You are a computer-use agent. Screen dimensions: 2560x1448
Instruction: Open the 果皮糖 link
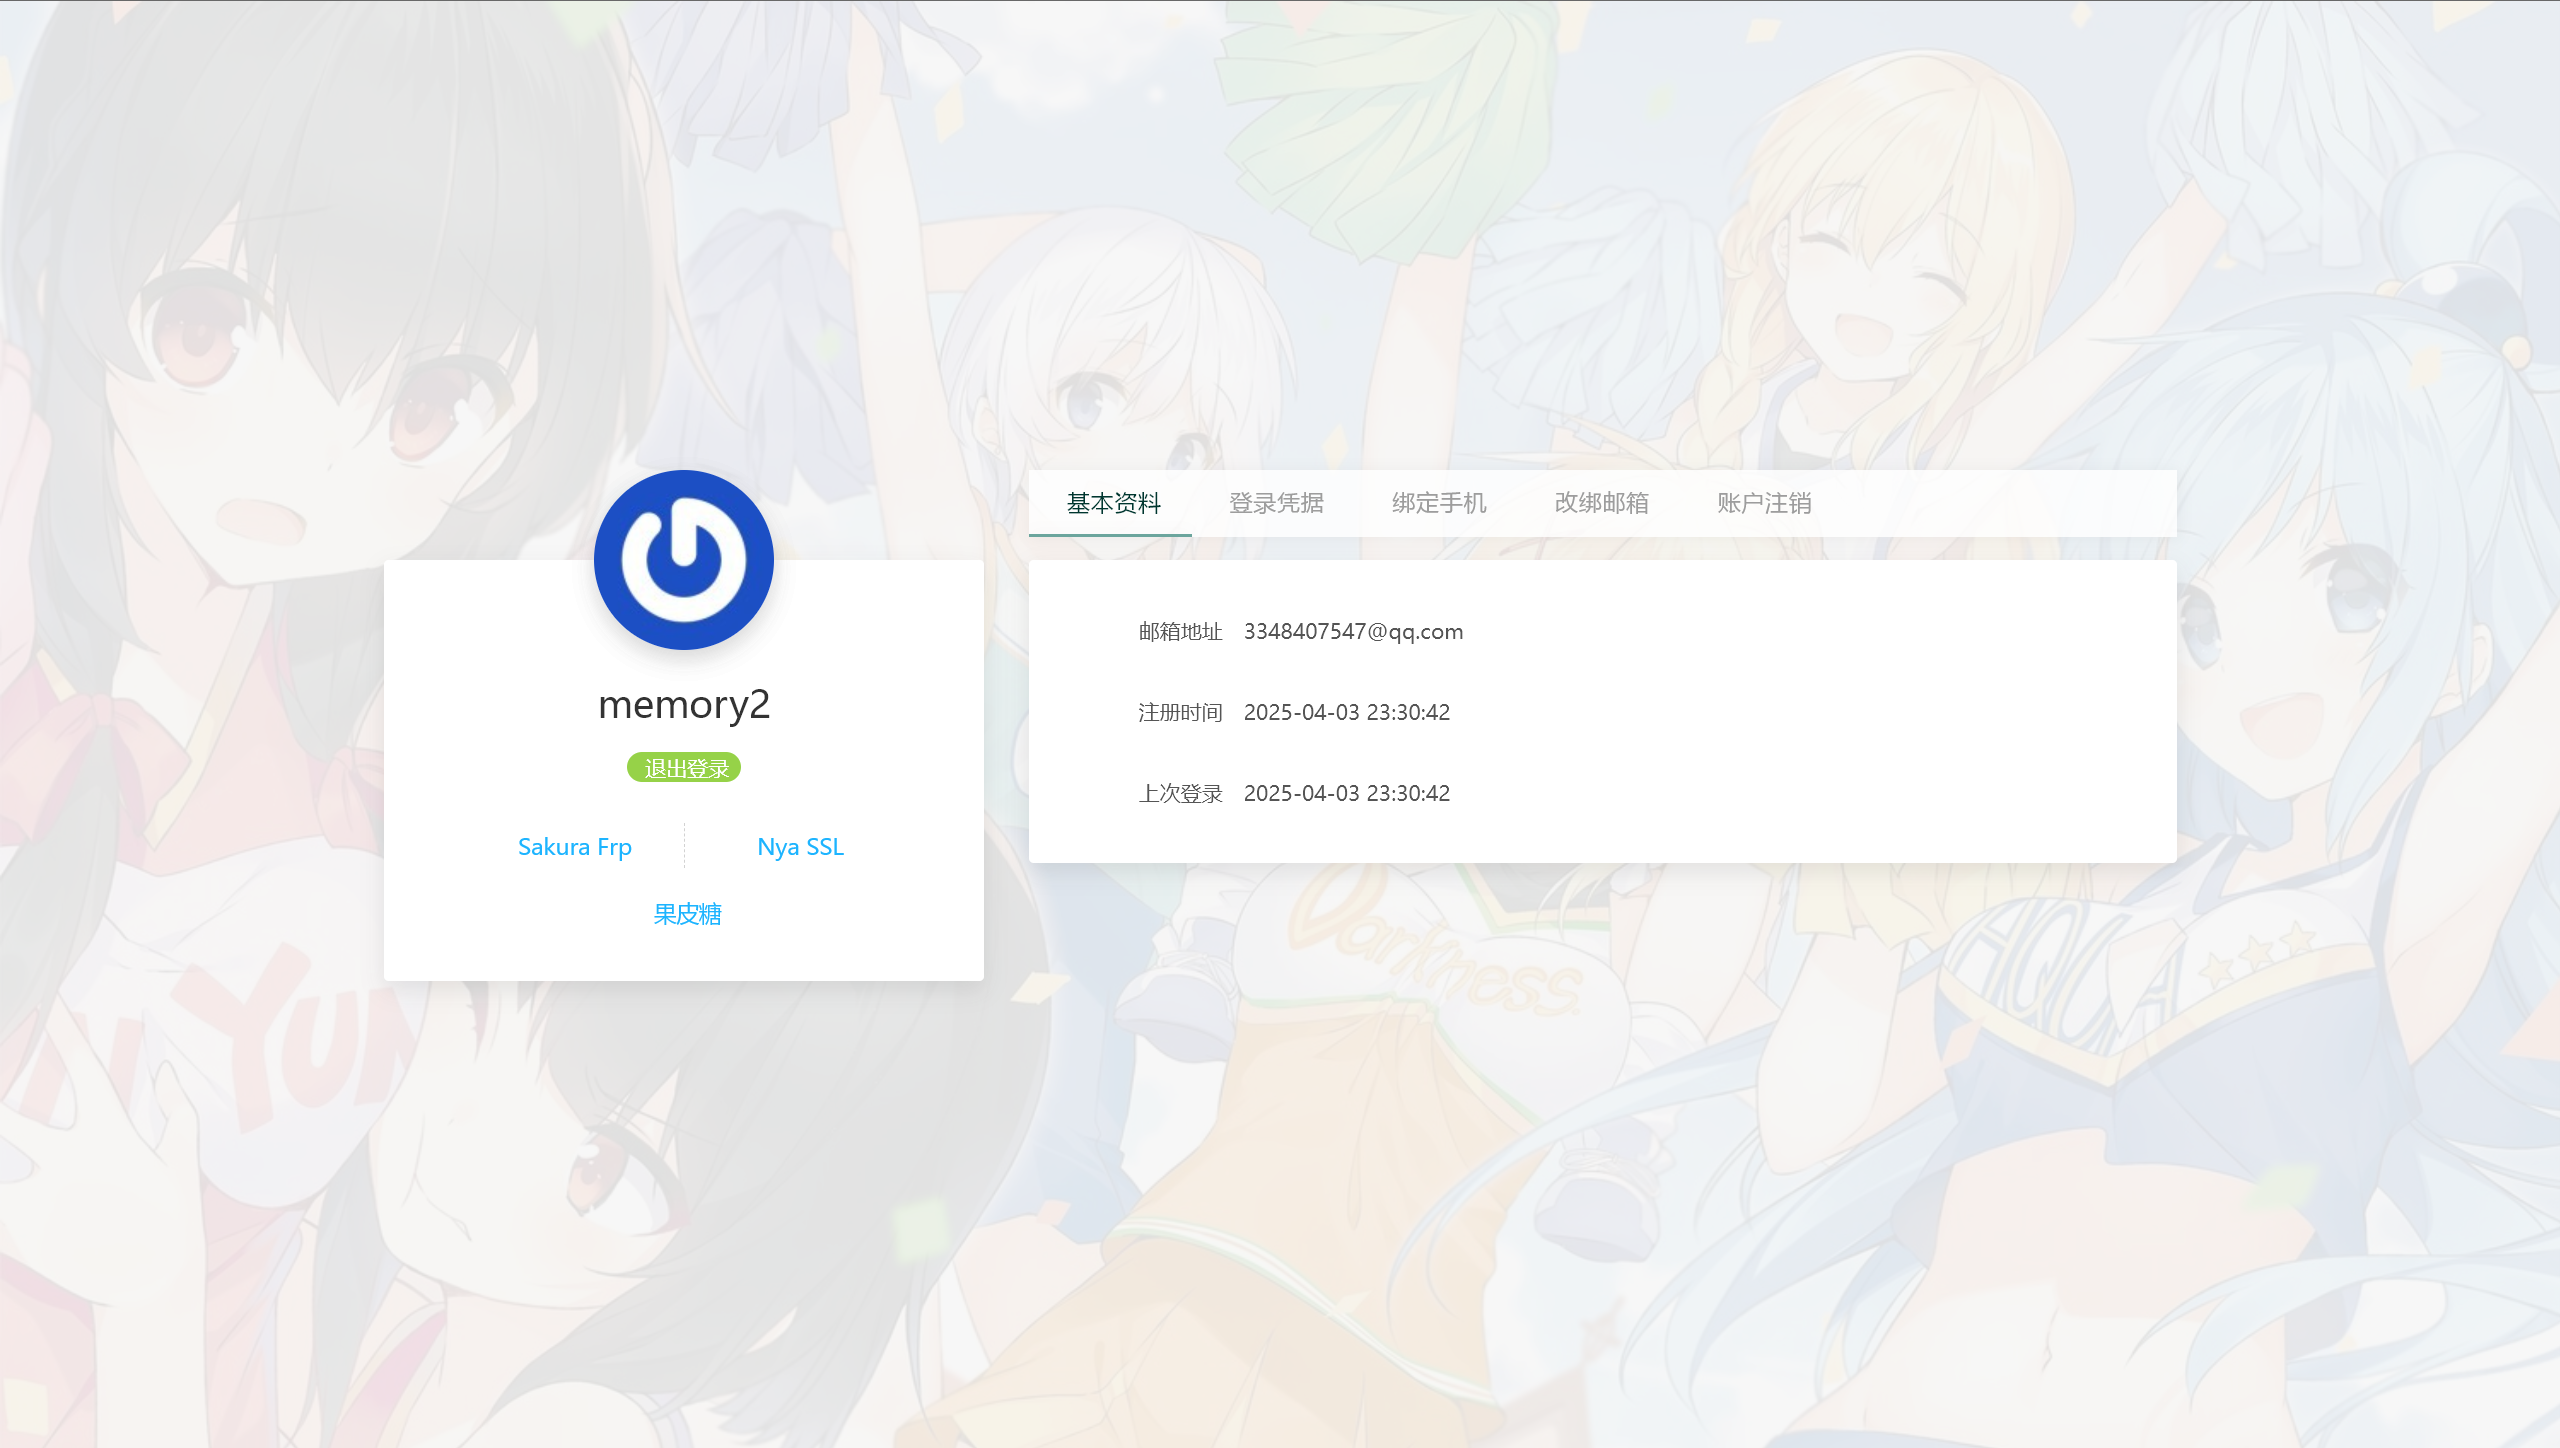687,914
